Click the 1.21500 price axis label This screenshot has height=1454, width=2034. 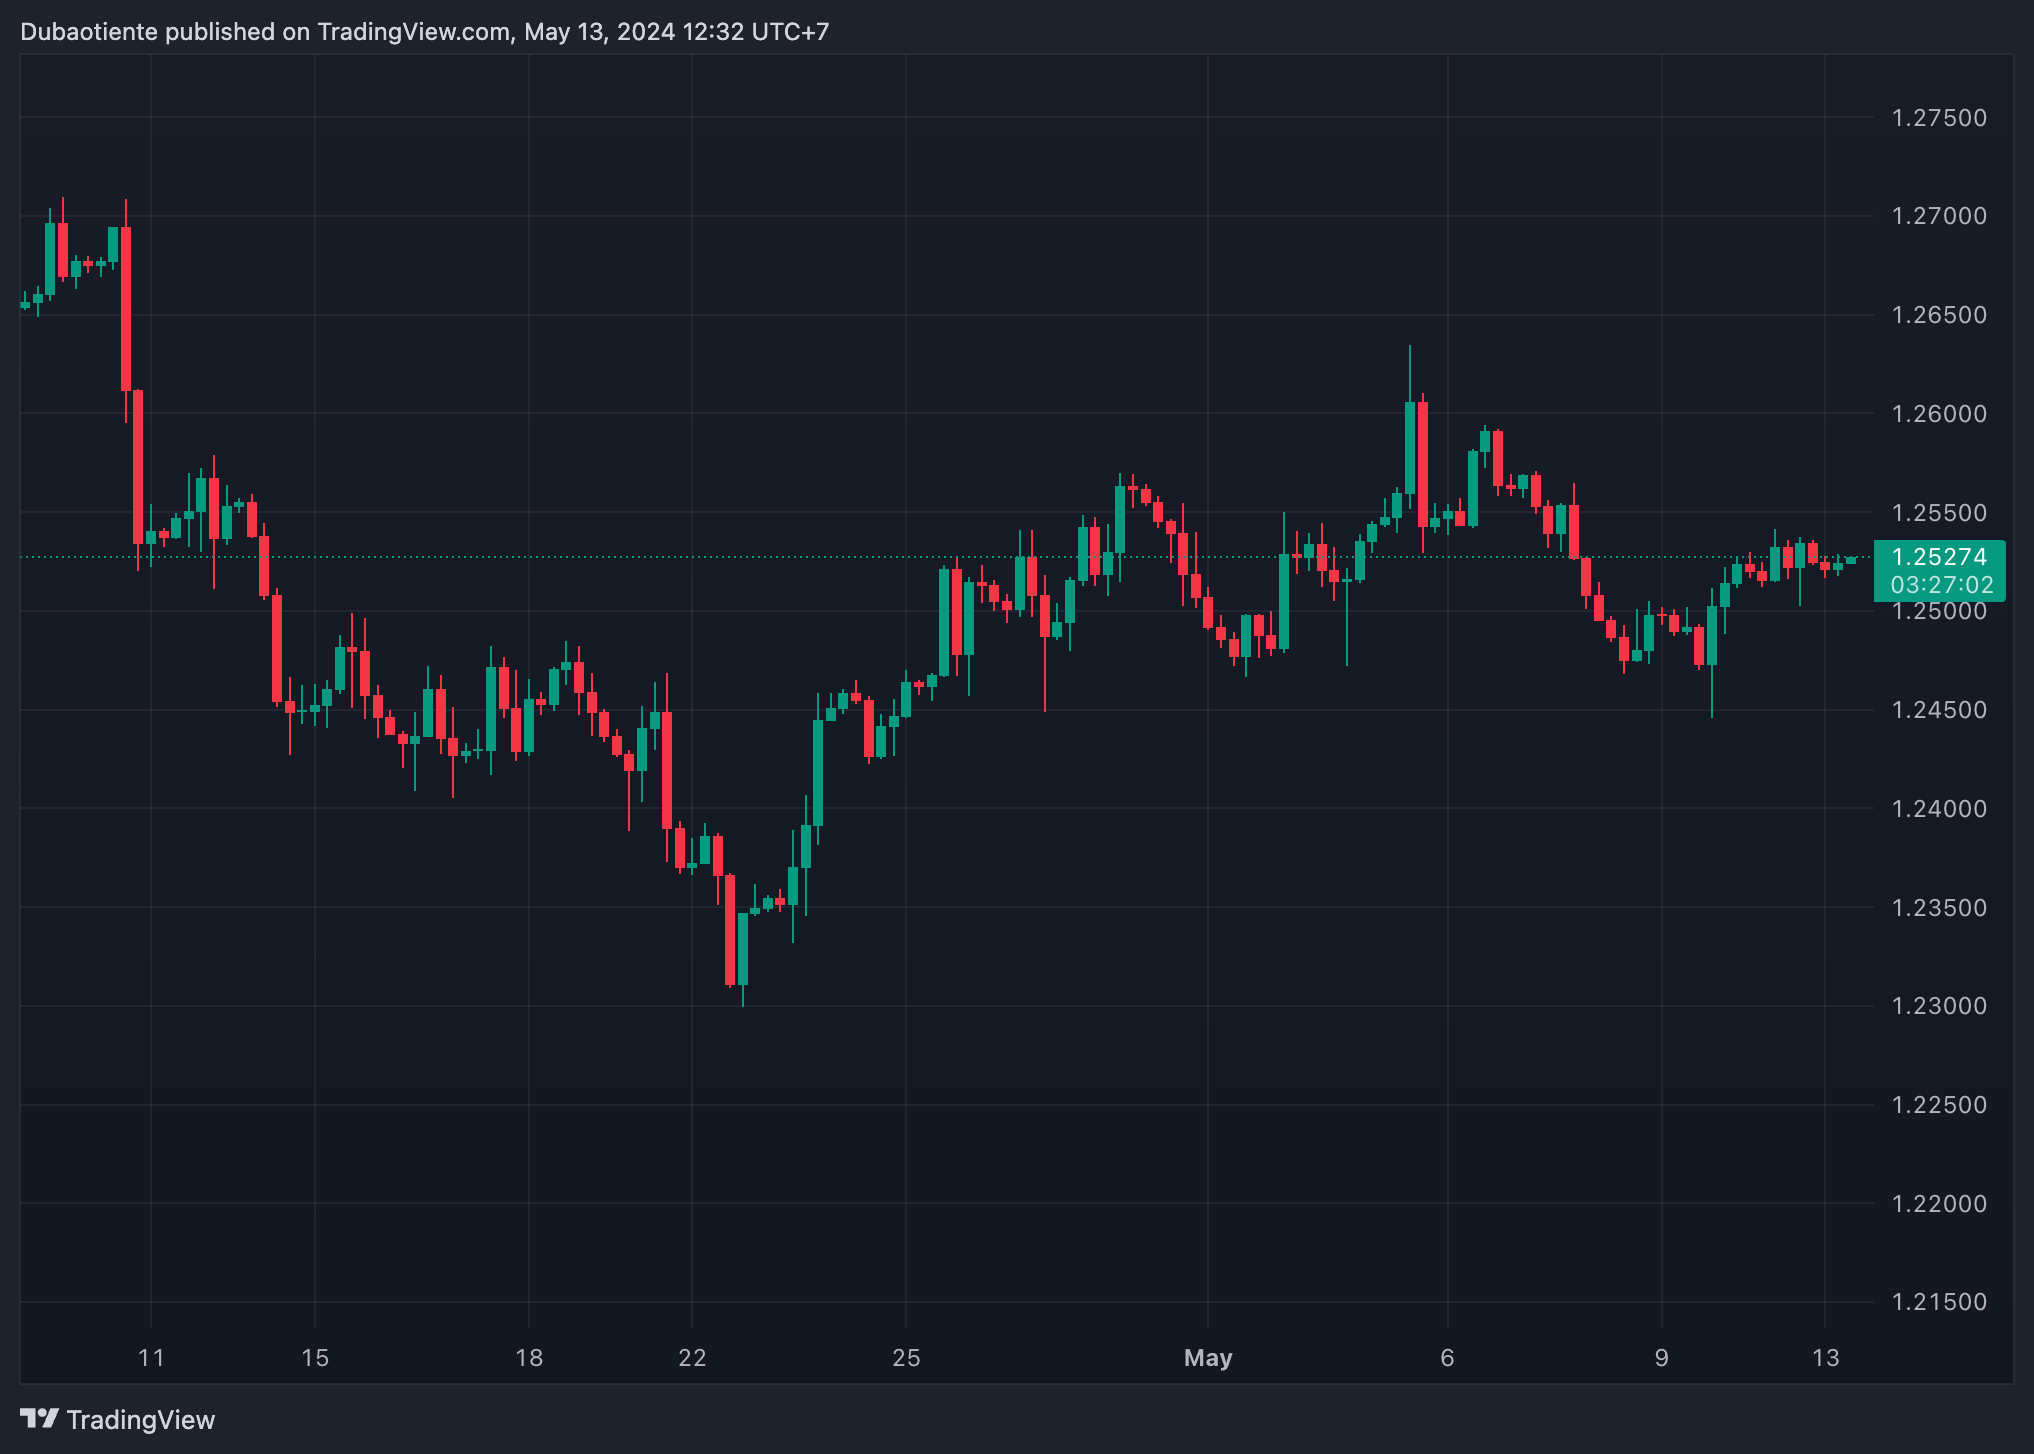point(1939,1302)
